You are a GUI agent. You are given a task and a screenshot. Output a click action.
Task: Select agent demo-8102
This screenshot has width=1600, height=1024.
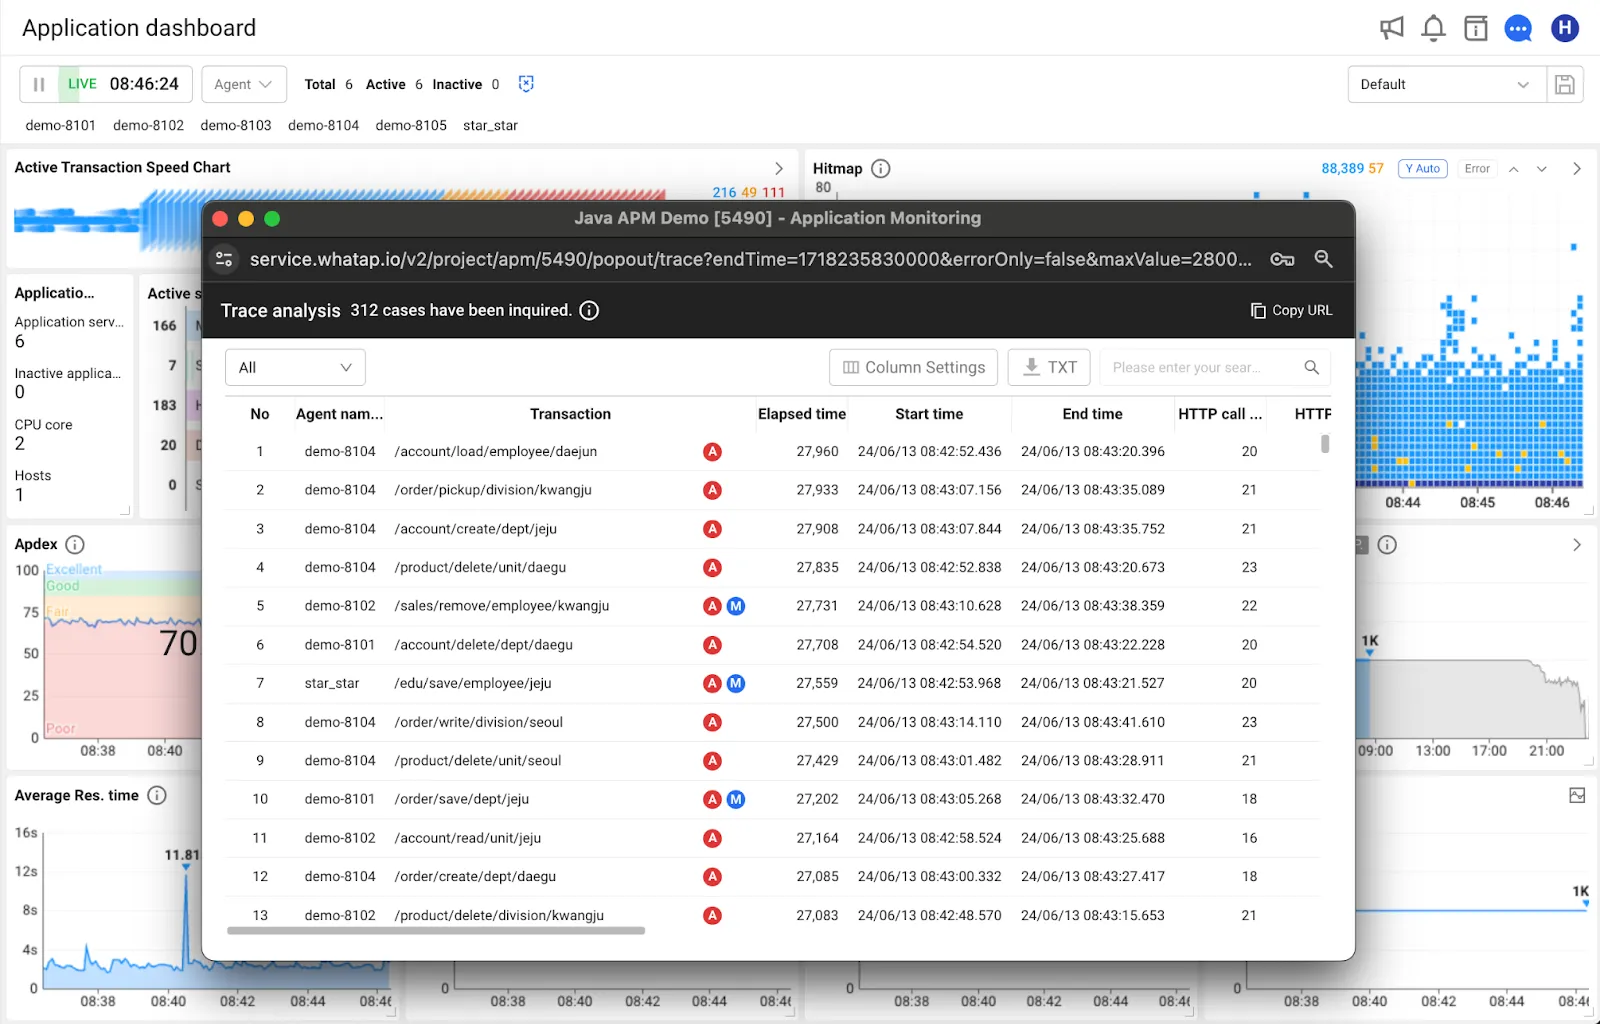coord(149,125)
